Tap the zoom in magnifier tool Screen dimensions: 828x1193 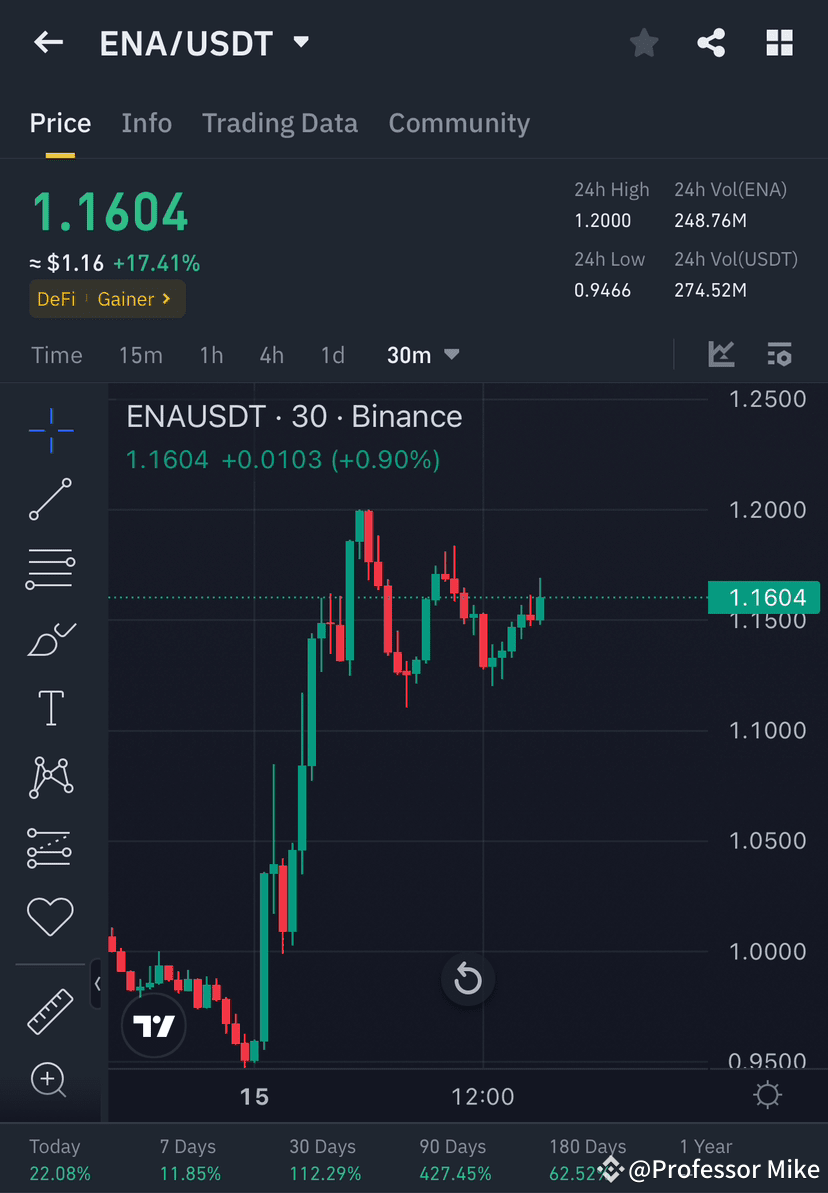coord(49,1080)
